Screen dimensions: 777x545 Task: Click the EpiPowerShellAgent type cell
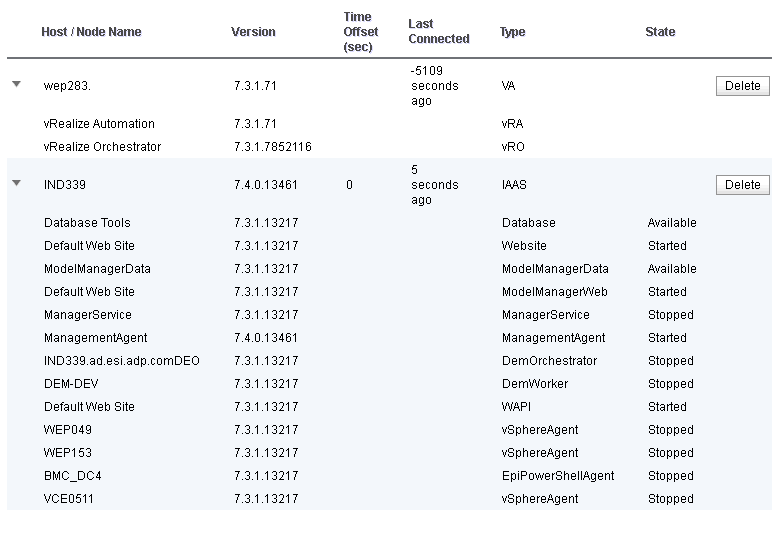pyautogui.click(x=558, y=476)
